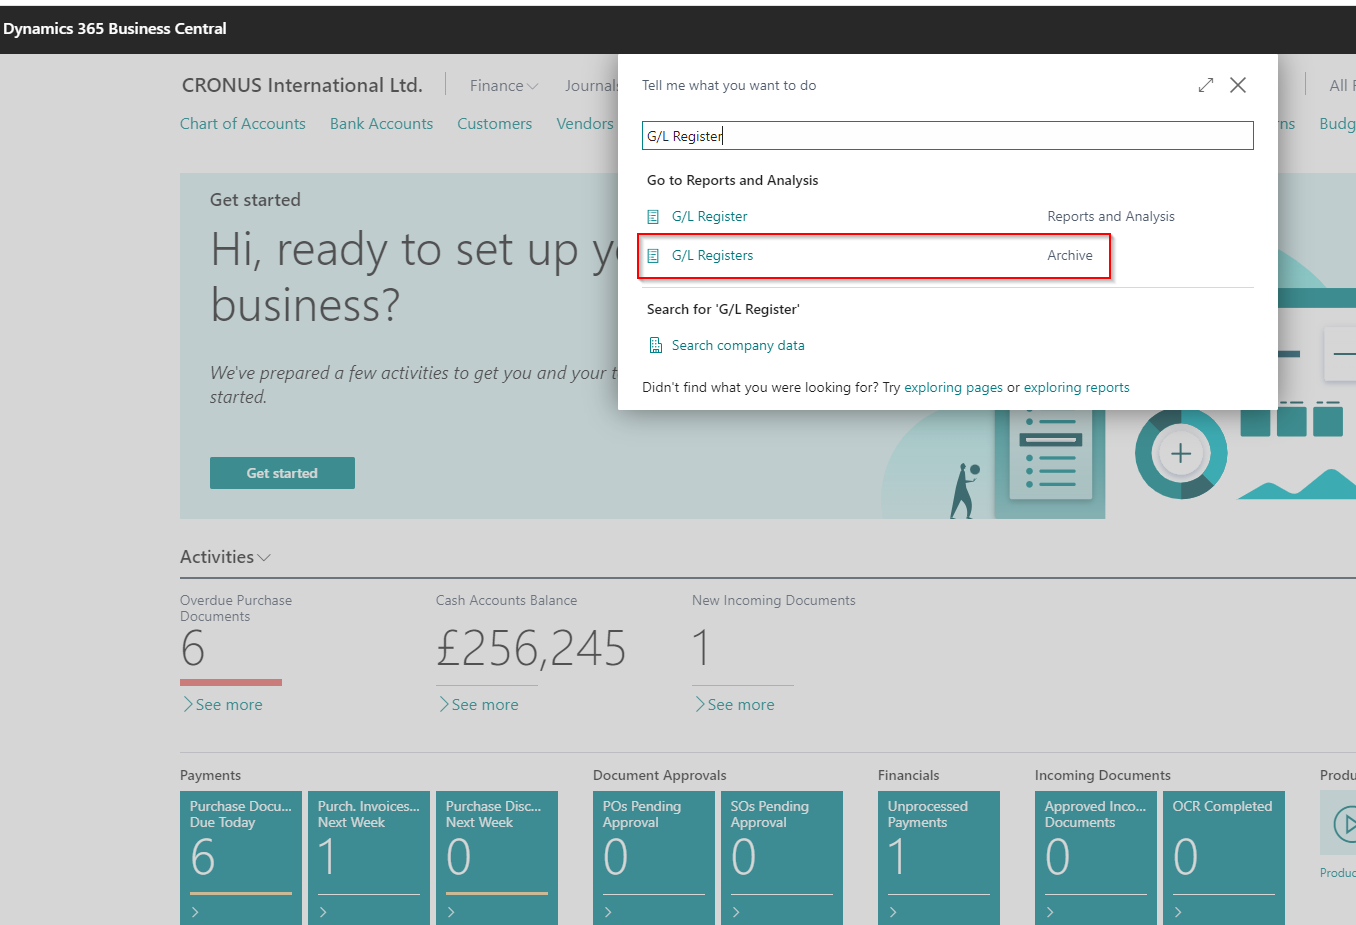
Task: Open OCR Completed tile
Action: click(x=1224, y=857)
